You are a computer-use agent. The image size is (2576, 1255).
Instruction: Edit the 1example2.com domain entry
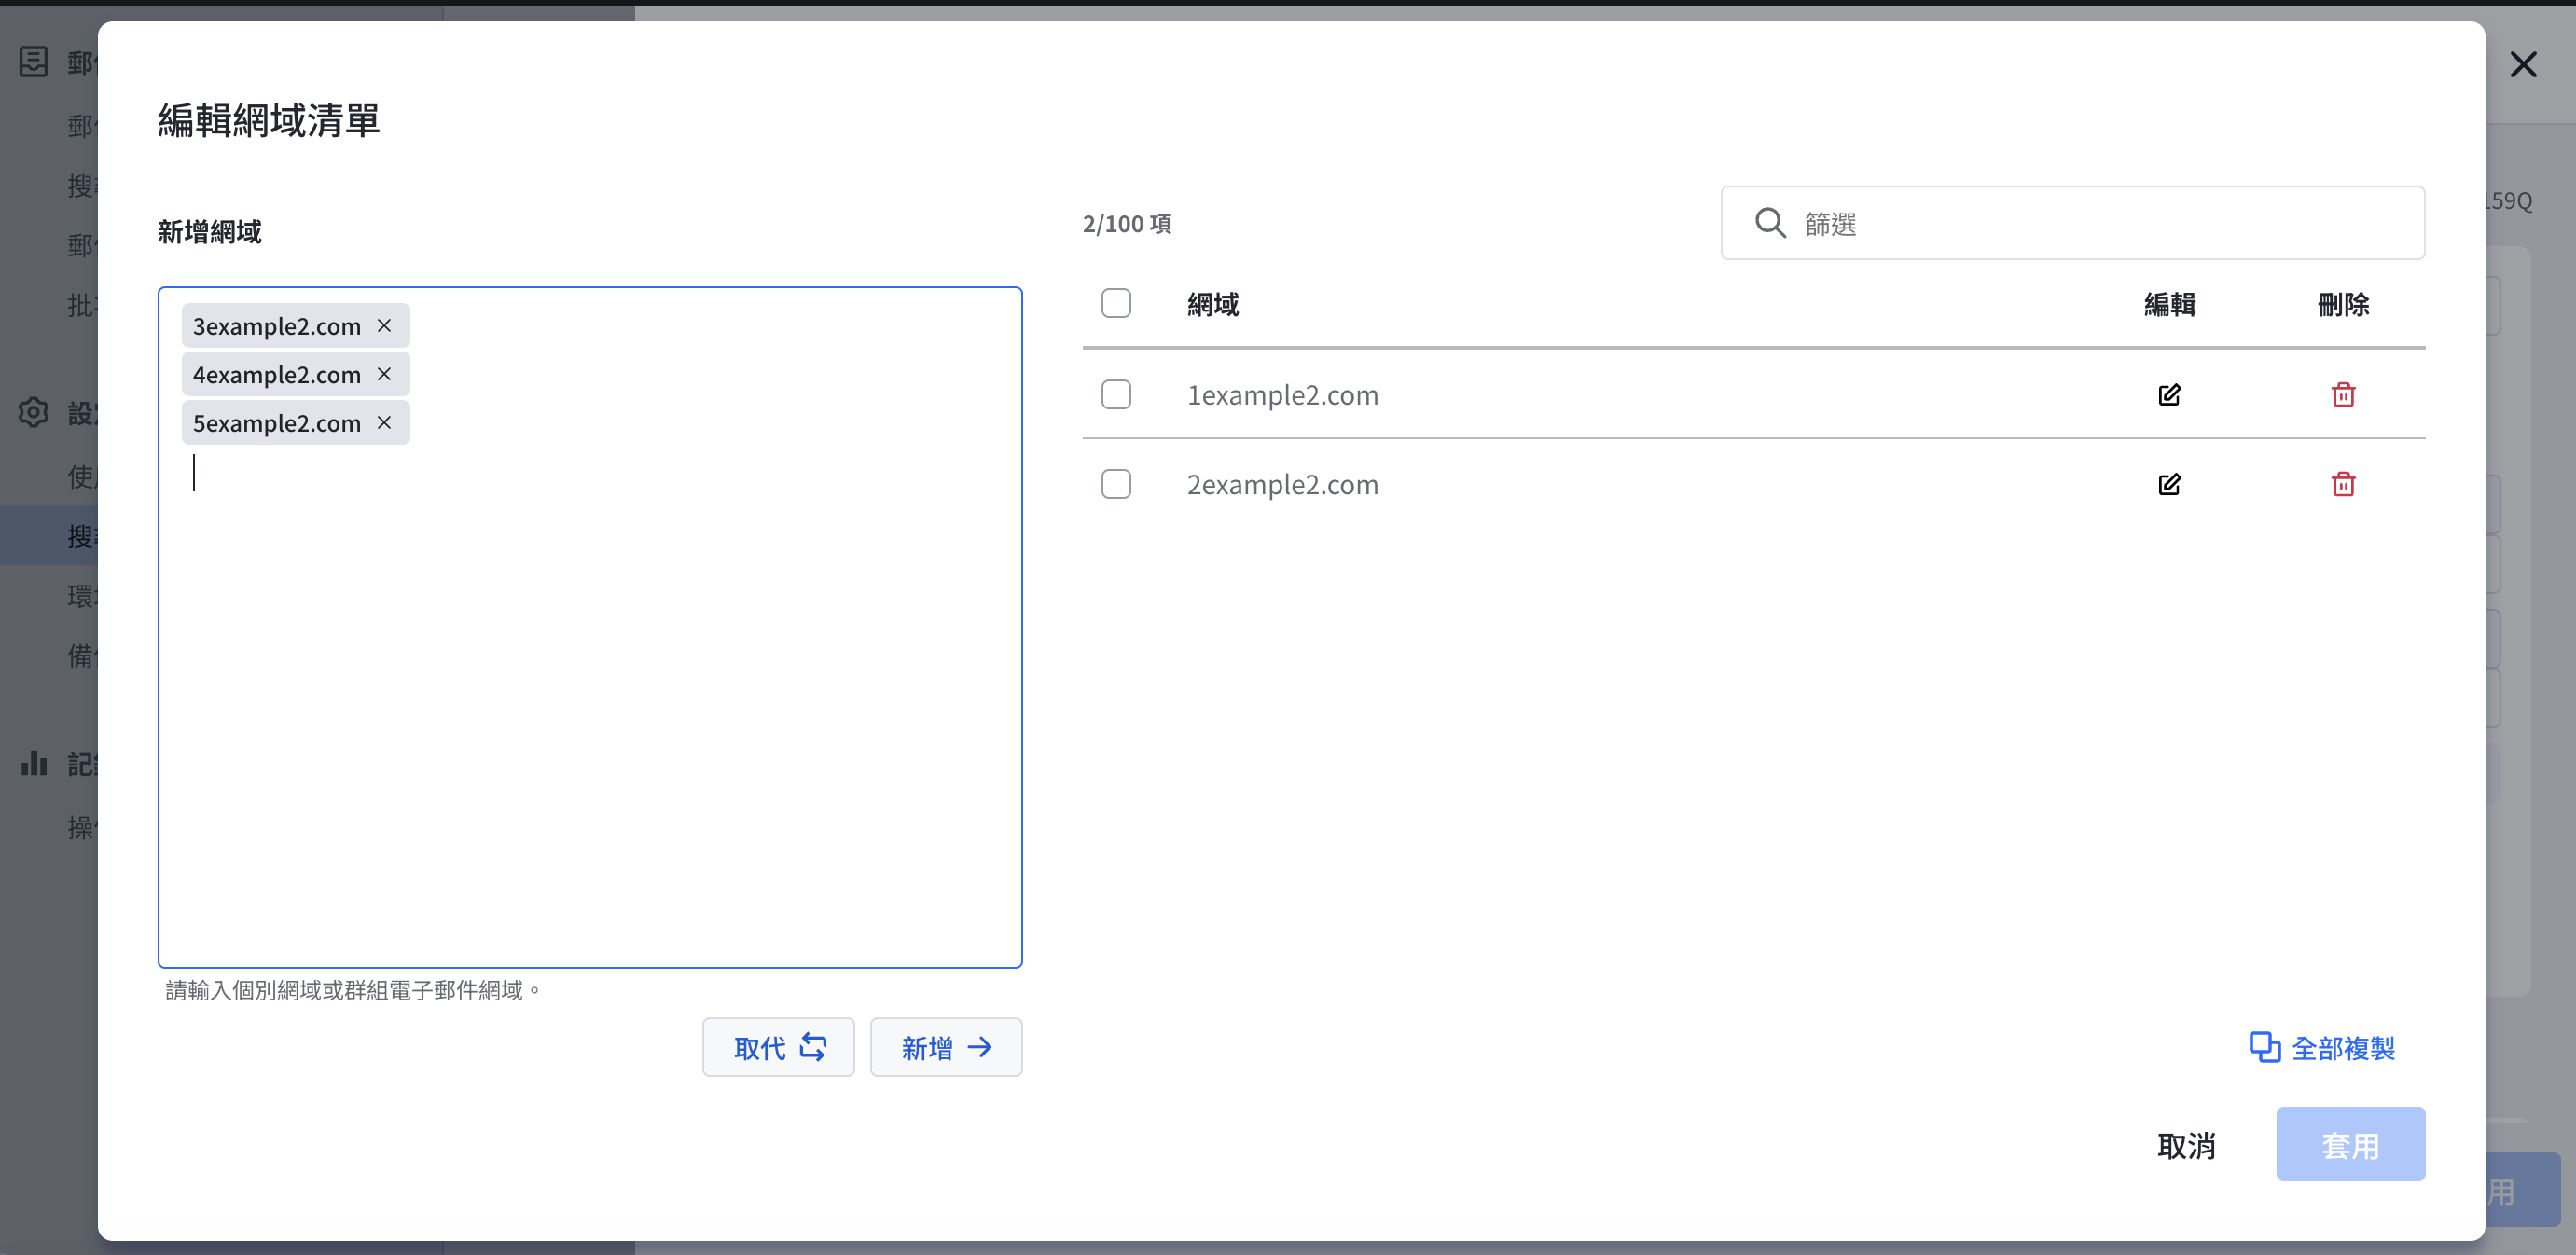pyautogui.click(x=2169, y=395)
